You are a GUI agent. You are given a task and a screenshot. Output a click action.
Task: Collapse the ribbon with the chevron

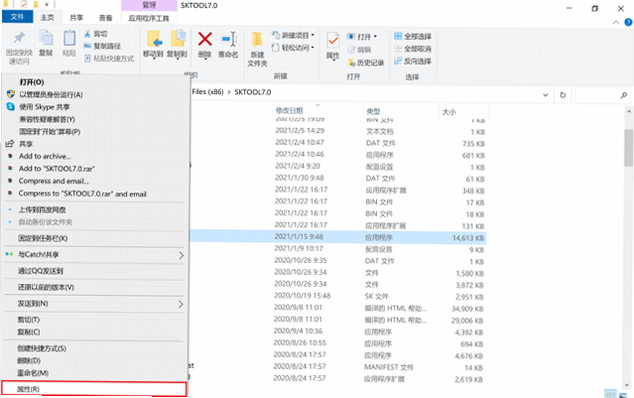[616, 23]
